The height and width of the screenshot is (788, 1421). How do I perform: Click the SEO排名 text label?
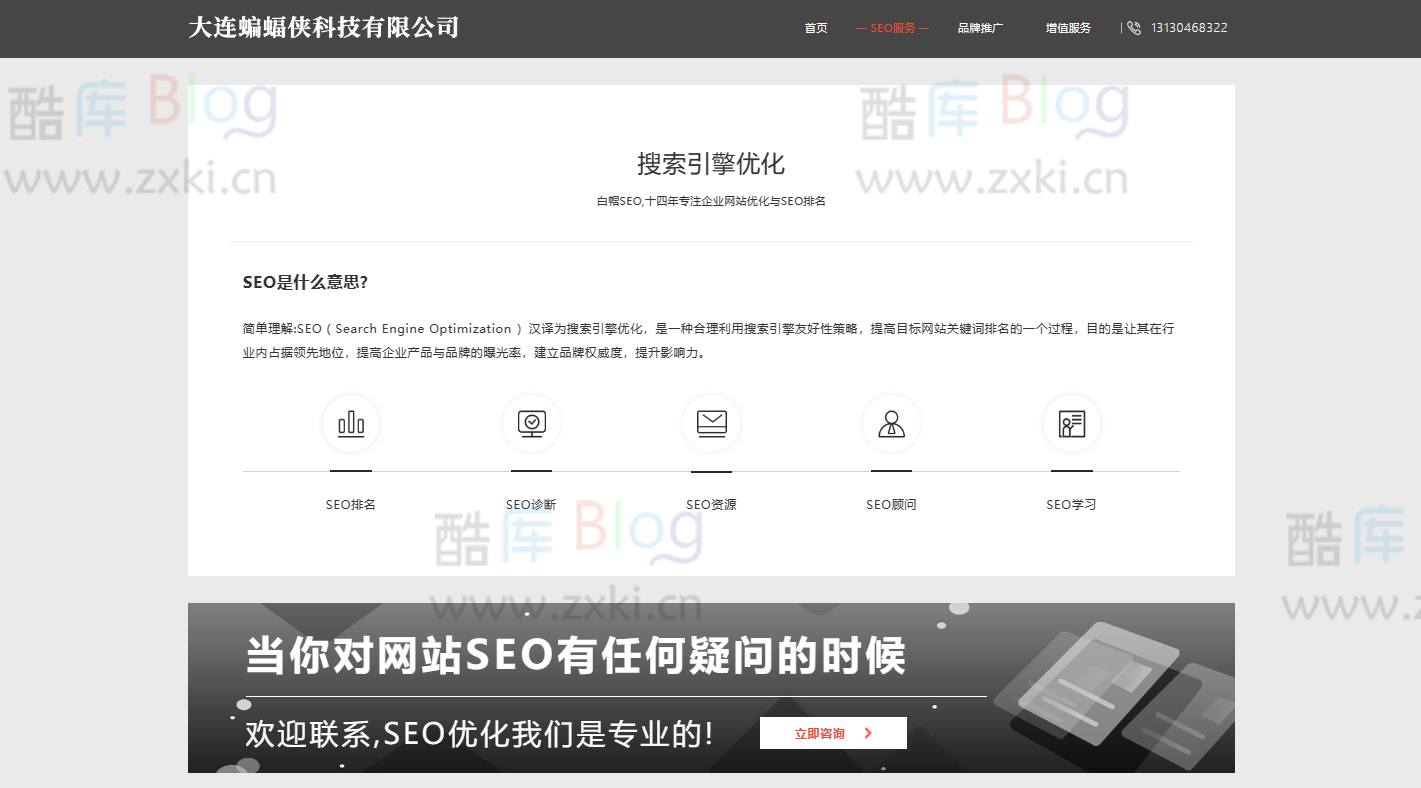[x=350, y=504]
